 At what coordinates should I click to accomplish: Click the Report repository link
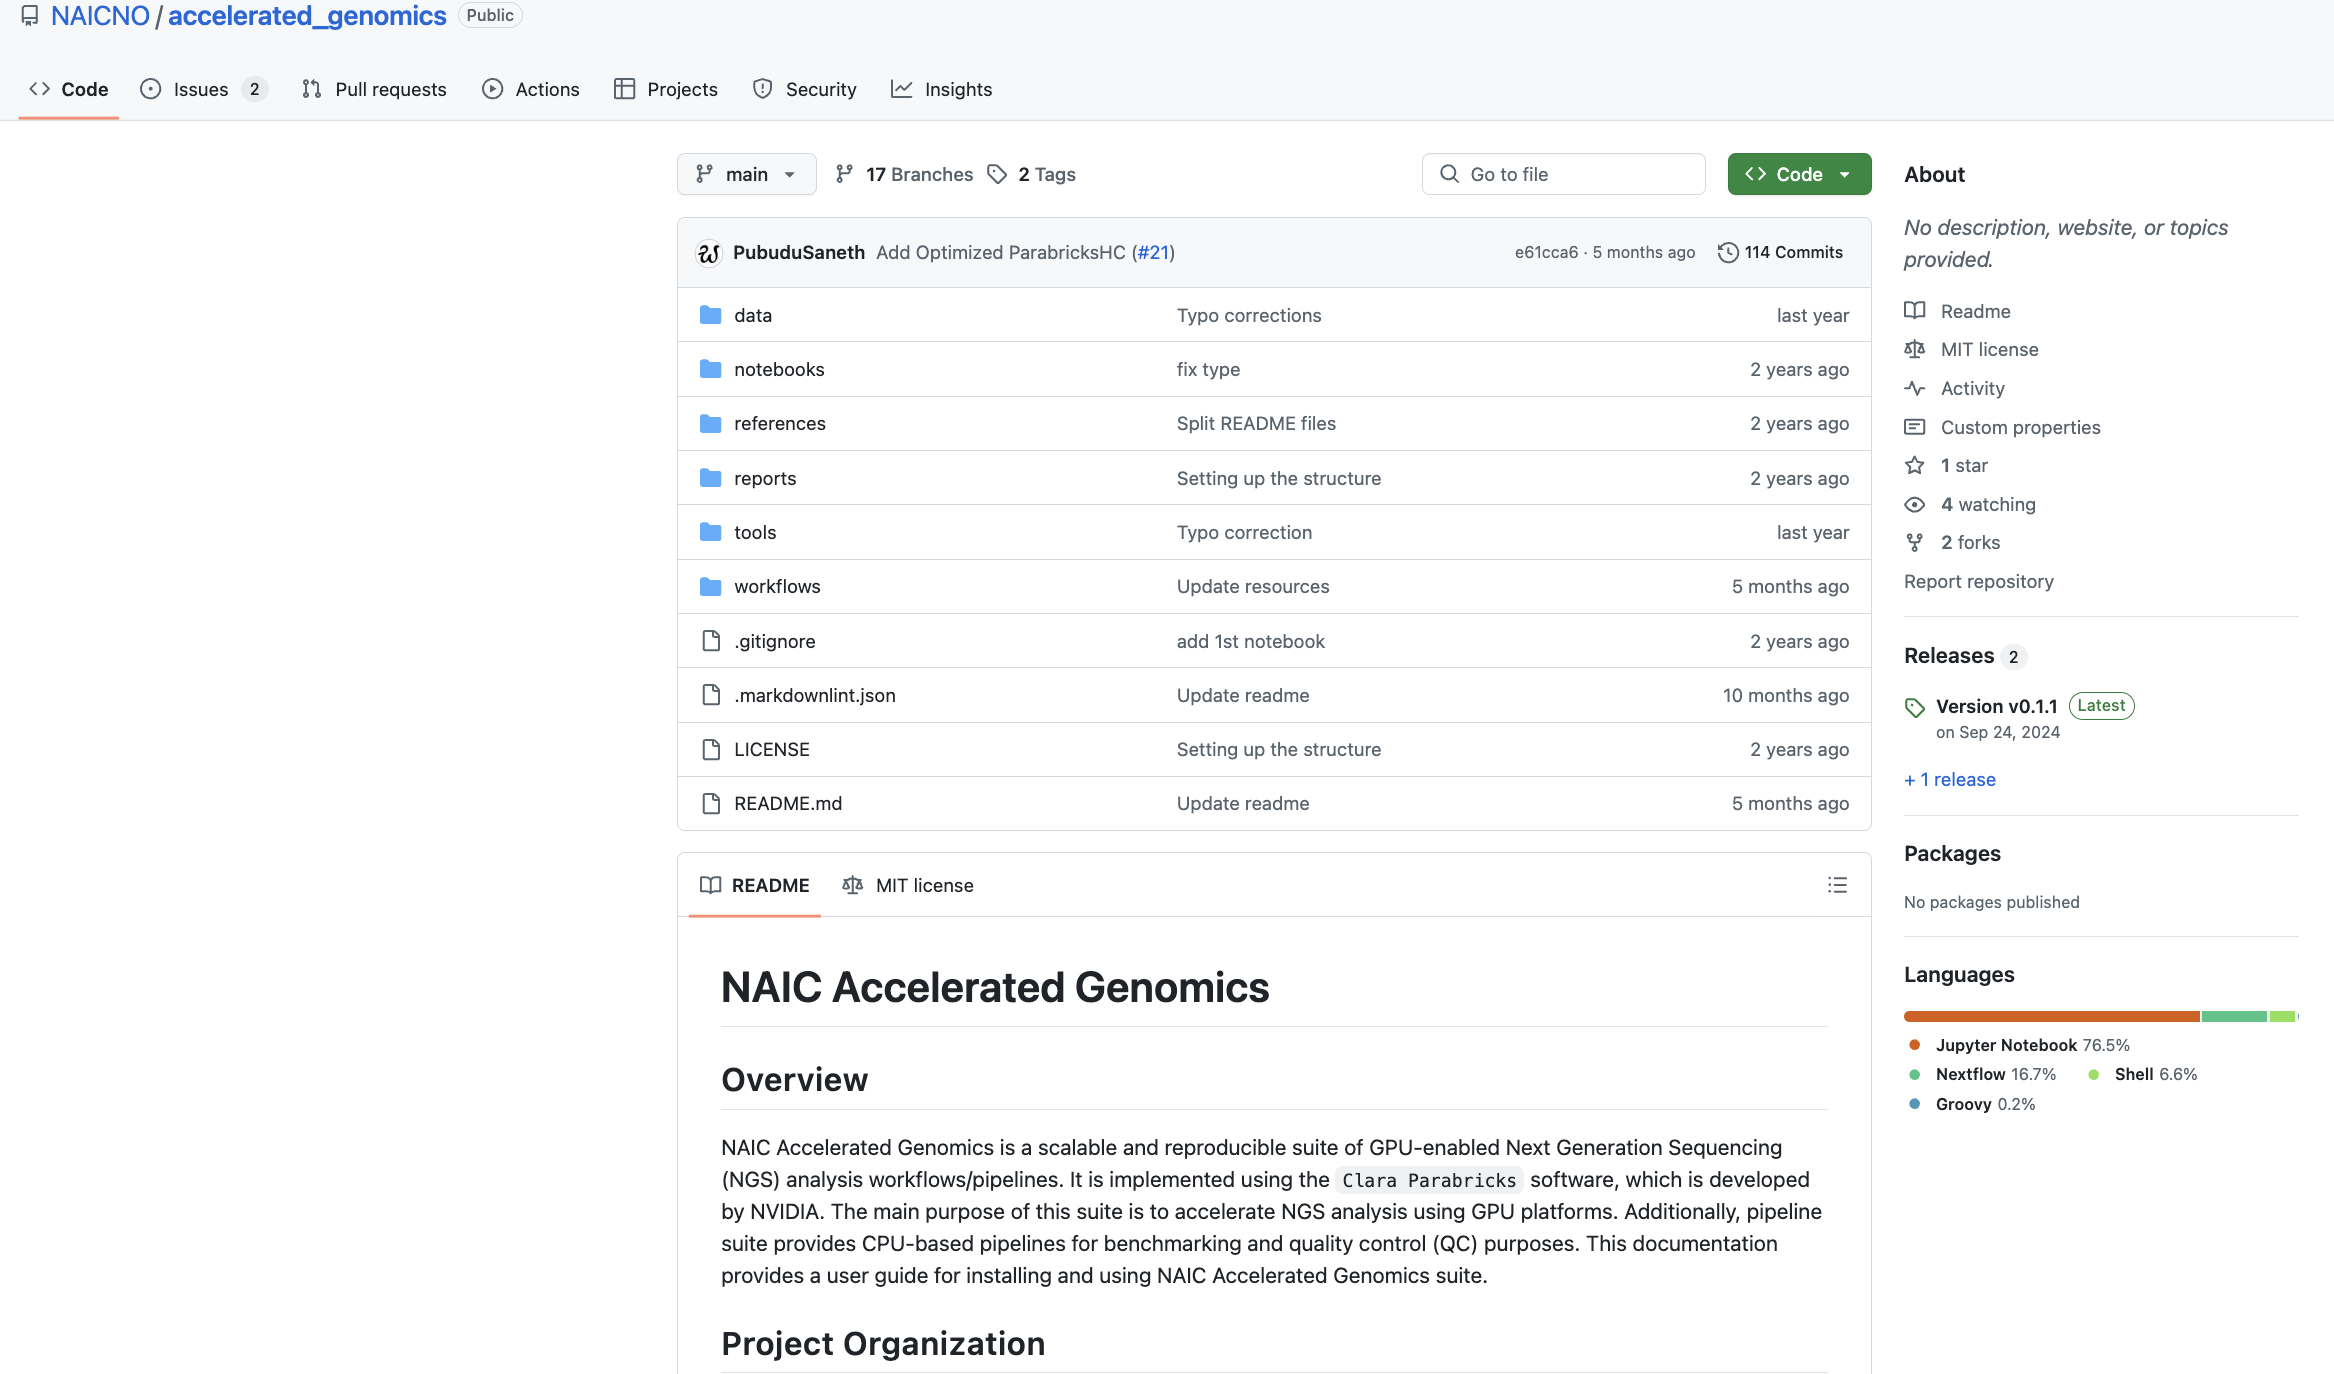click(x=1978, y=581)
